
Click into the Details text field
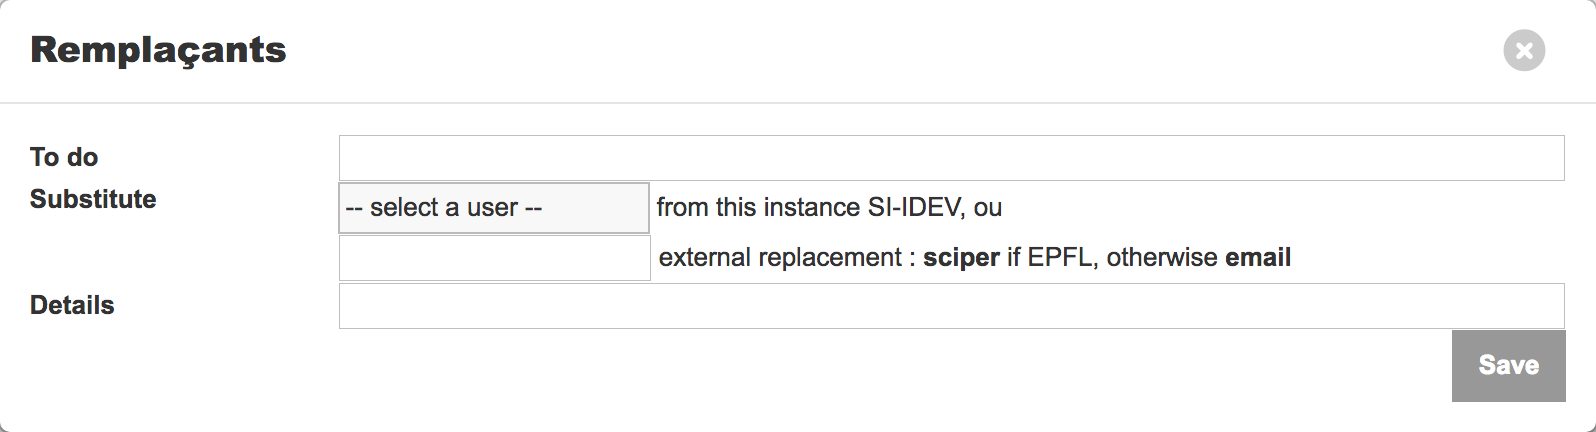pyautogui.click(x=951, y=306)
